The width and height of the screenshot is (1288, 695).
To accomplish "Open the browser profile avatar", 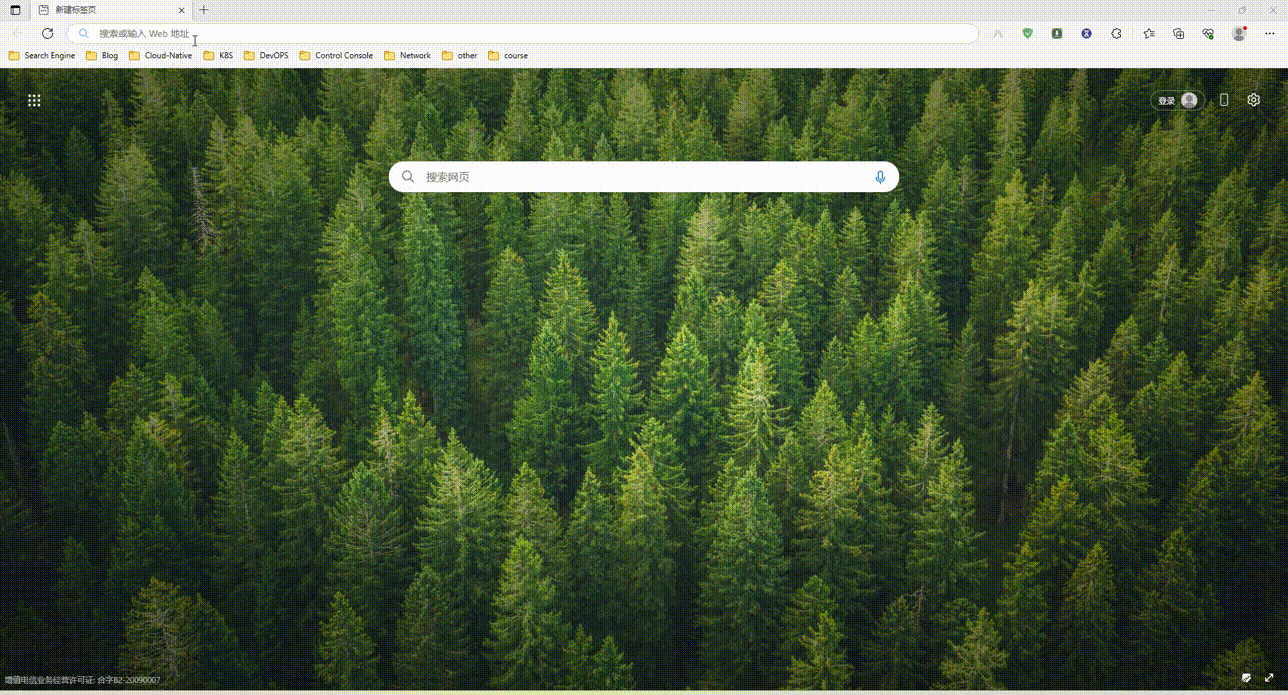I will [1239, 33].
